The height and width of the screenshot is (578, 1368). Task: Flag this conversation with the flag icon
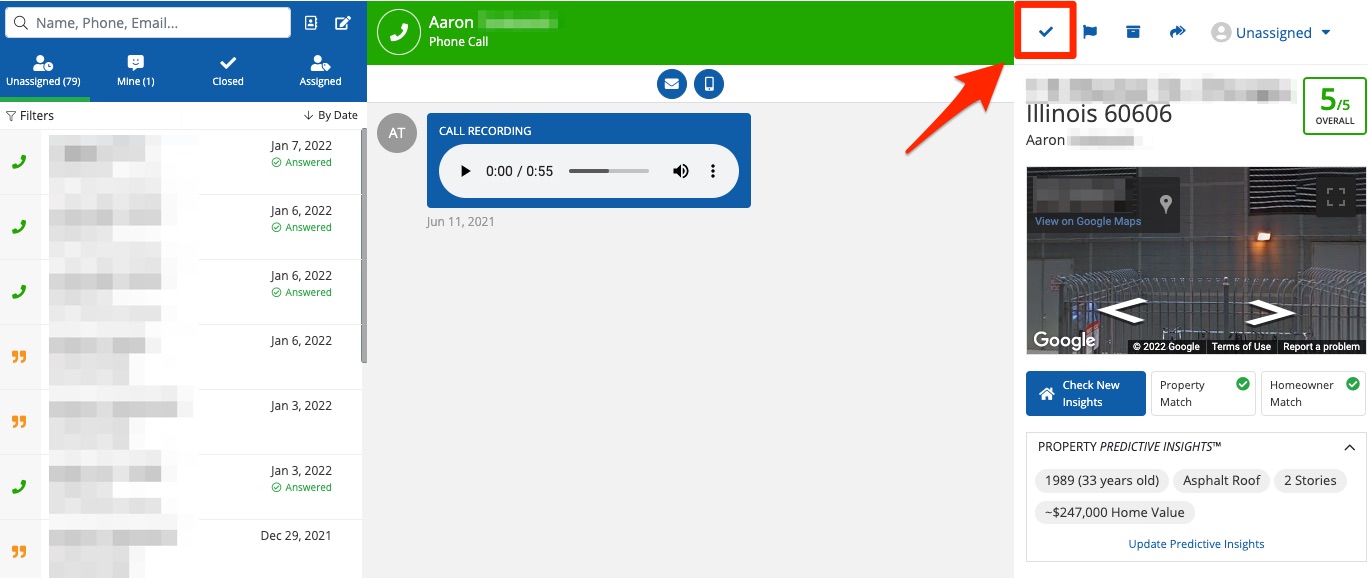1090,32
